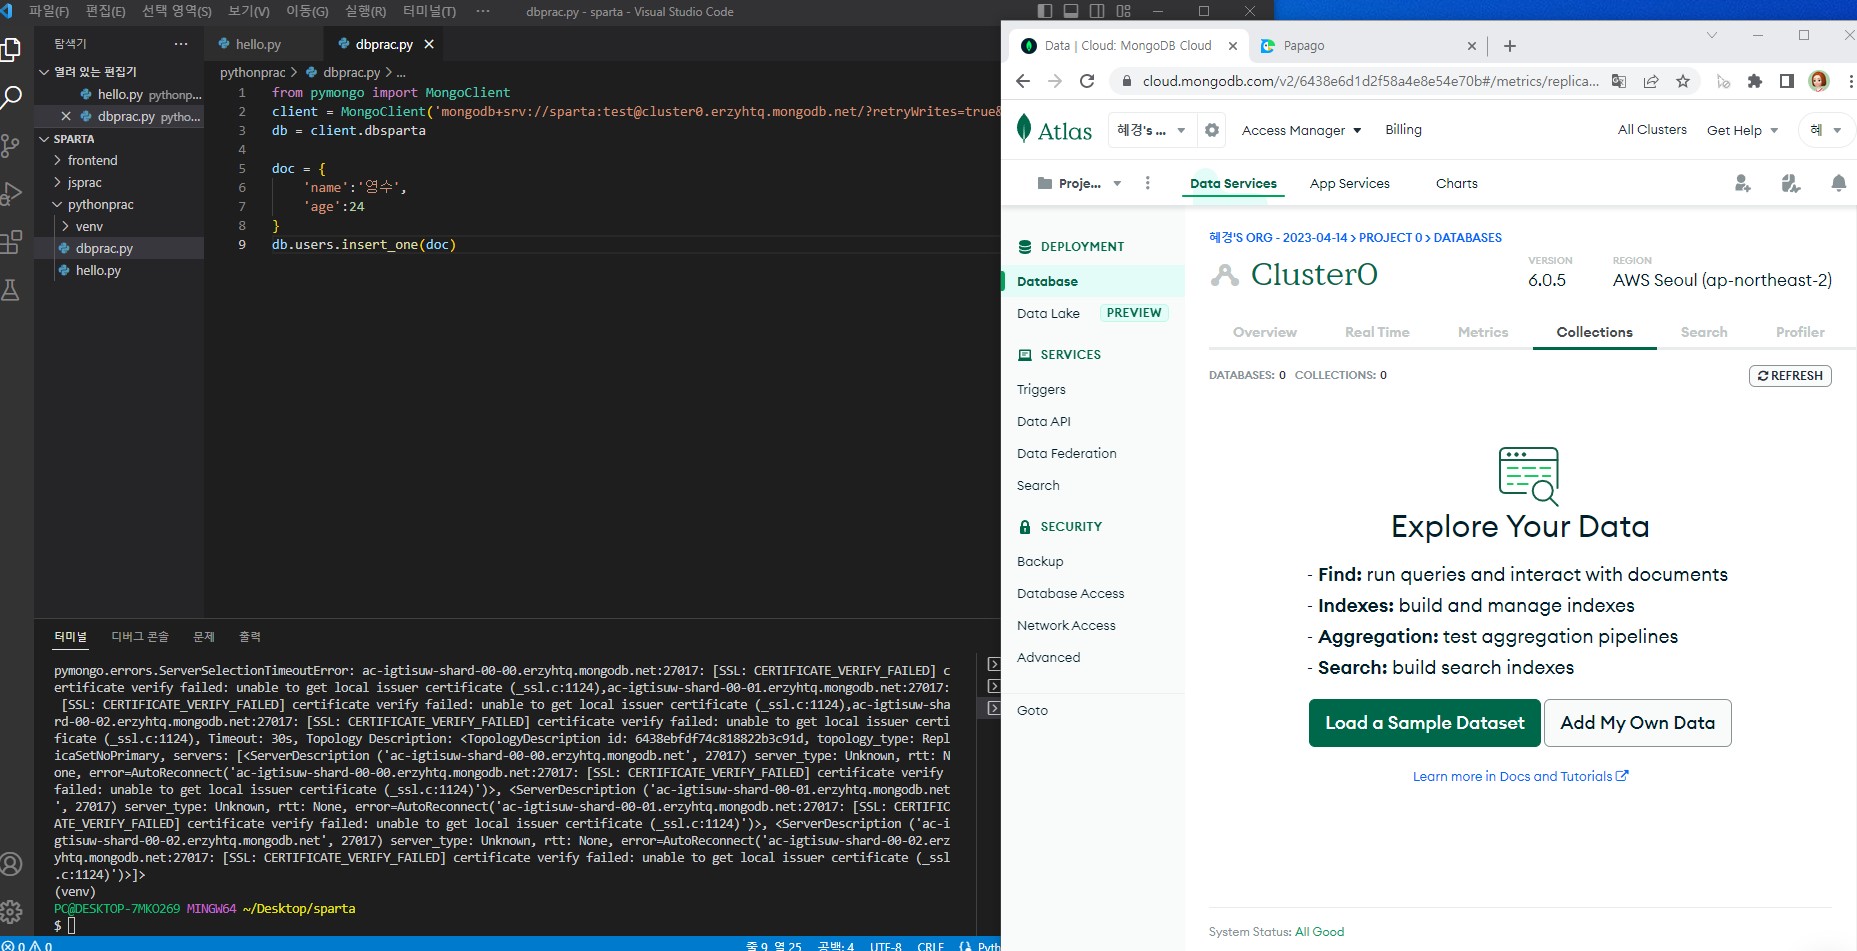Toggle VS Code secondary side bar layout icon
The image size is (1857, 951).
click(x=1097, y=11)
